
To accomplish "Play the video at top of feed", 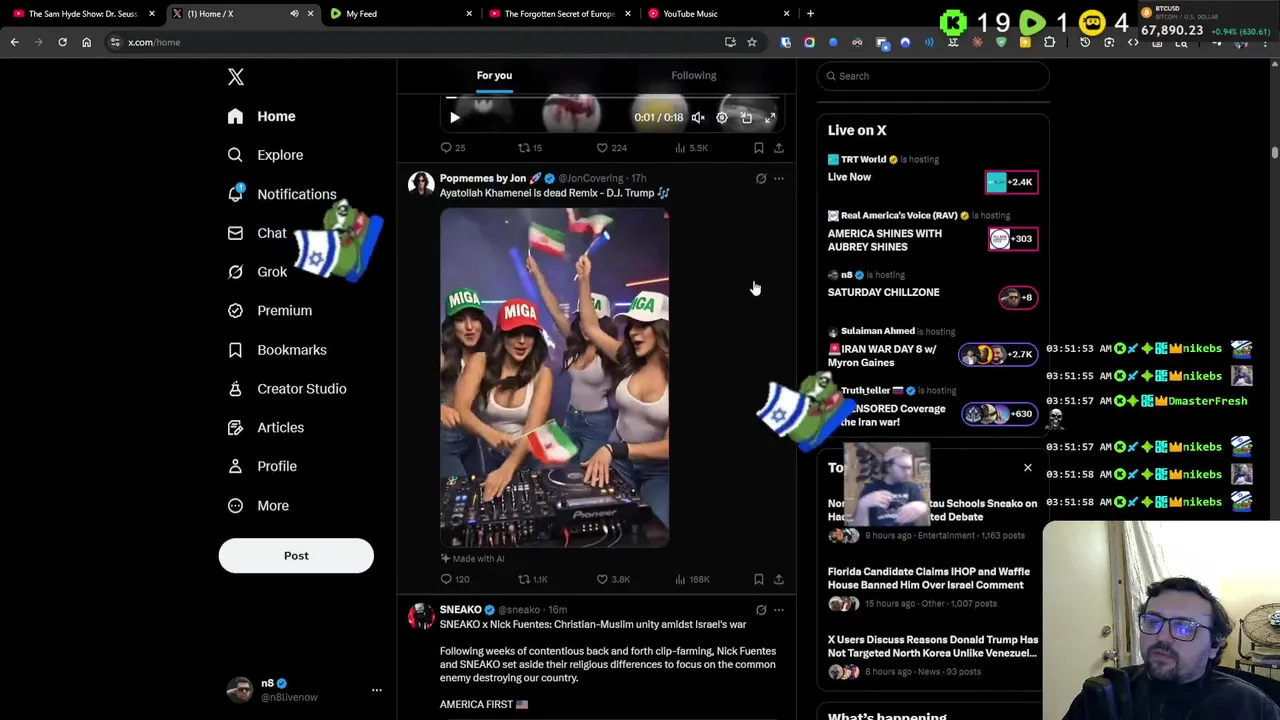I will [x=454, y=118].
